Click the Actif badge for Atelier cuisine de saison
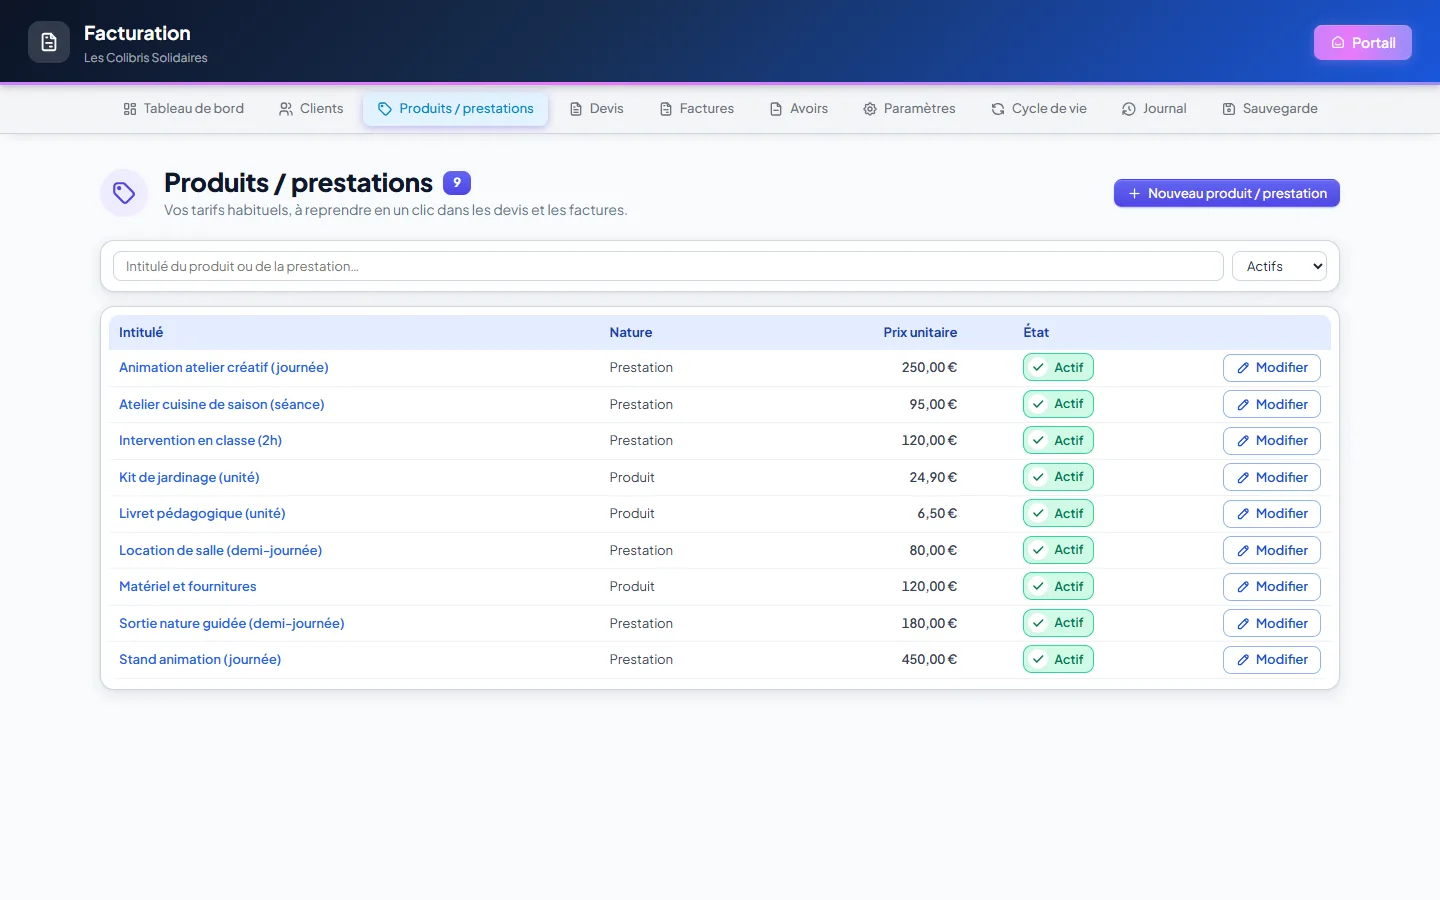This screenshot has height=900, width=1440. 1058,404
